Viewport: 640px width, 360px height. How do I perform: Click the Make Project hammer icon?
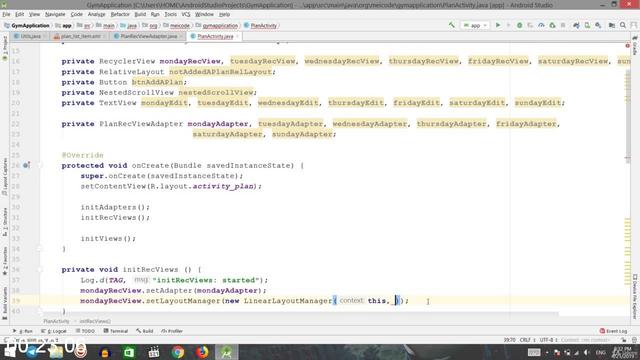click(x=451, y=25)
